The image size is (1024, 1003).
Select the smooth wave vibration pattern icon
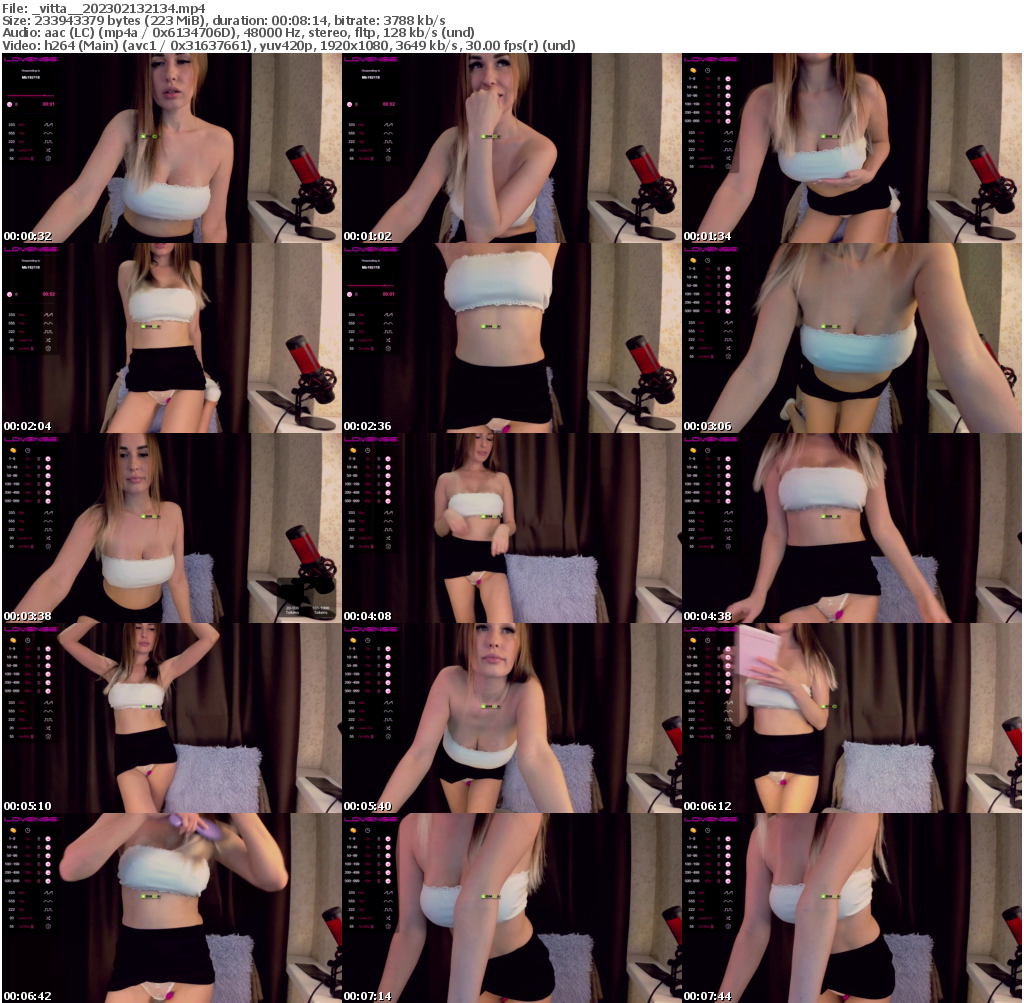[x=728, y=711]
